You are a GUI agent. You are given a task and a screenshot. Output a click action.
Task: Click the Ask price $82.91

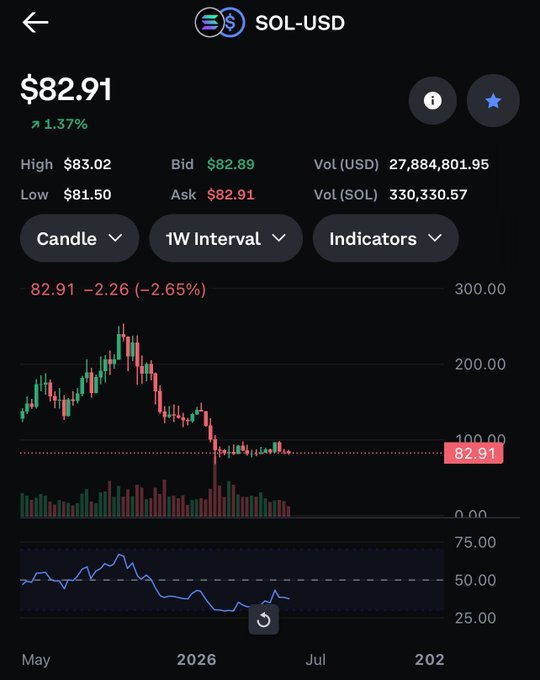231,195
